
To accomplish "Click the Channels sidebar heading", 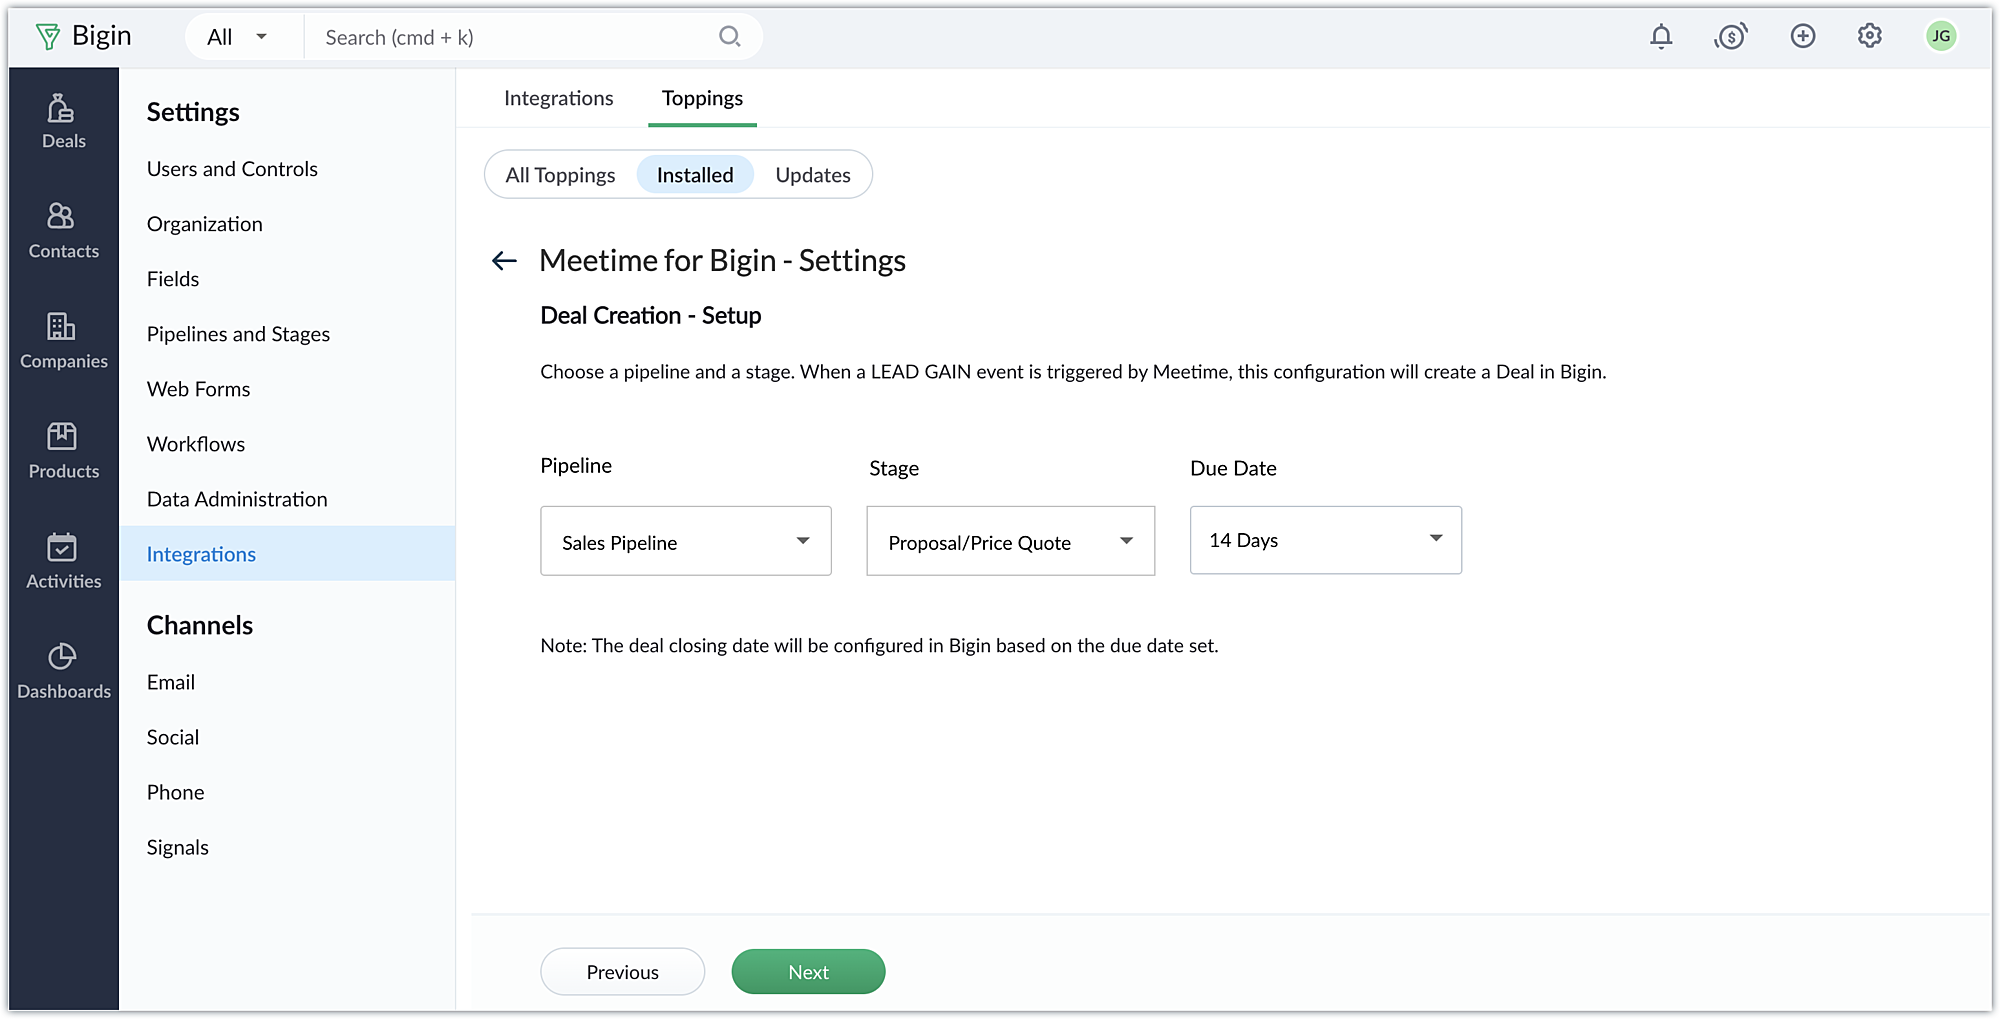I will pyautogui.click(x=200, y=625).
